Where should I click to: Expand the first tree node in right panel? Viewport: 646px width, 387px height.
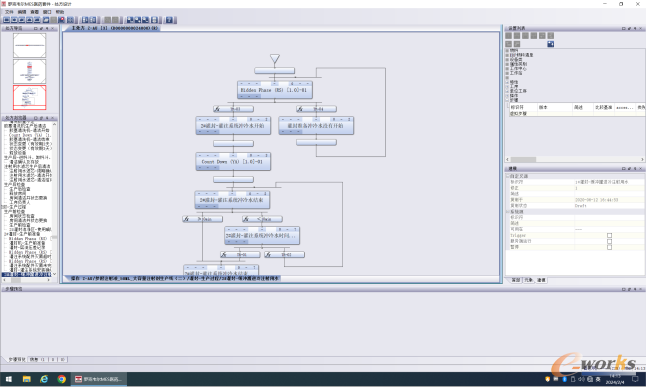(x=507, y=50)
